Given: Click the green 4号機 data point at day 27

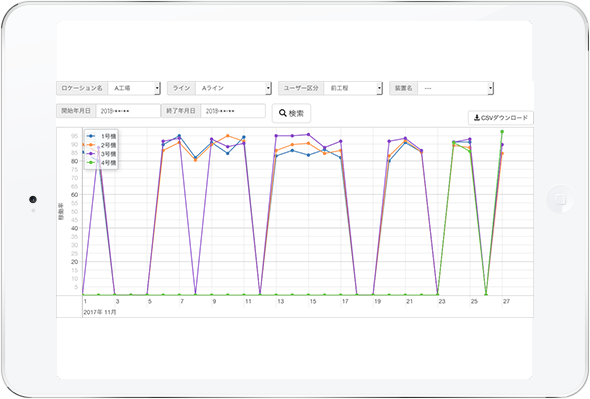Looking at the screenshot, I should click(502, 132).
